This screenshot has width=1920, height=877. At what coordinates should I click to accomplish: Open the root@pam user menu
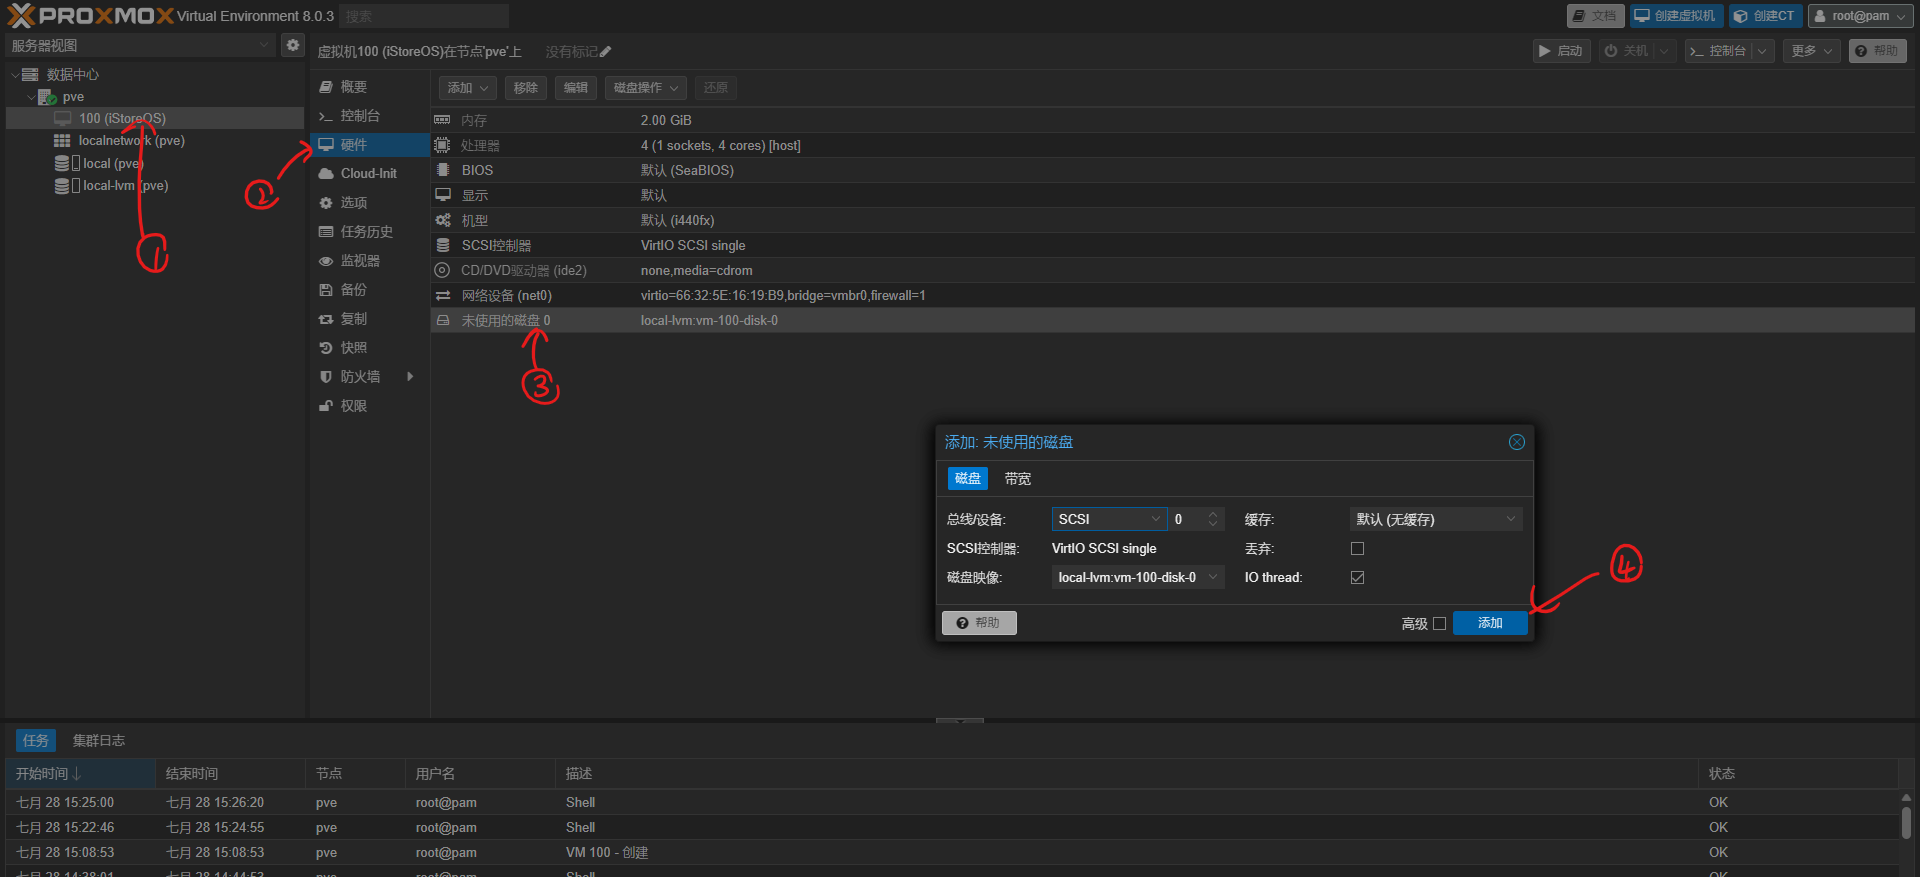click(x=1859, y=16)
